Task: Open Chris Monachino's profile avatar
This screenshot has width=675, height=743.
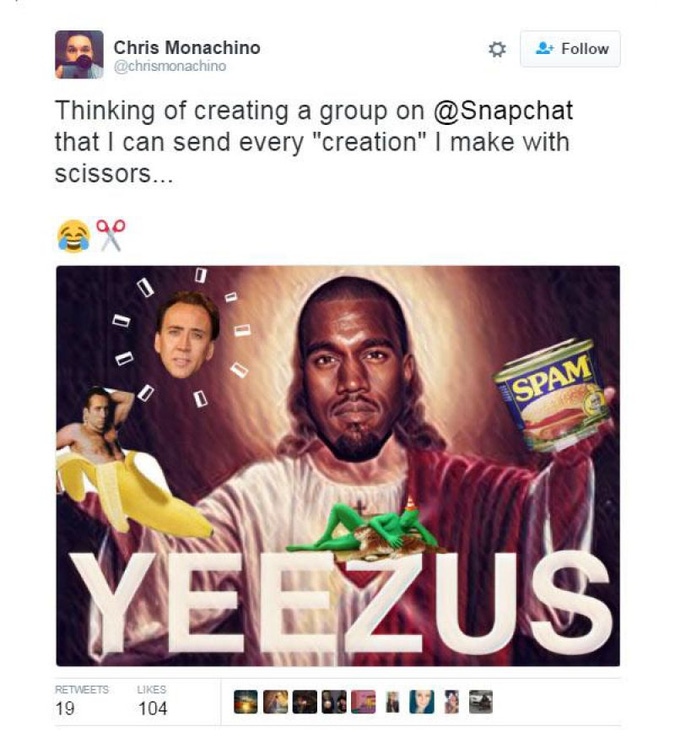Action: point(79,54)
